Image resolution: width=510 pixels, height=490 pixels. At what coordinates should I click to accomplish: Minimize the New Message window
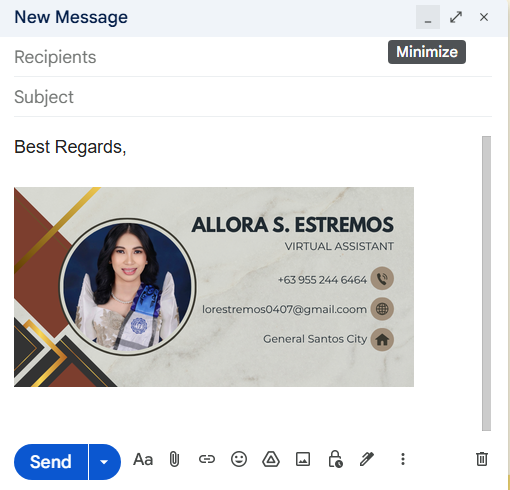click(x=428, y=17)
